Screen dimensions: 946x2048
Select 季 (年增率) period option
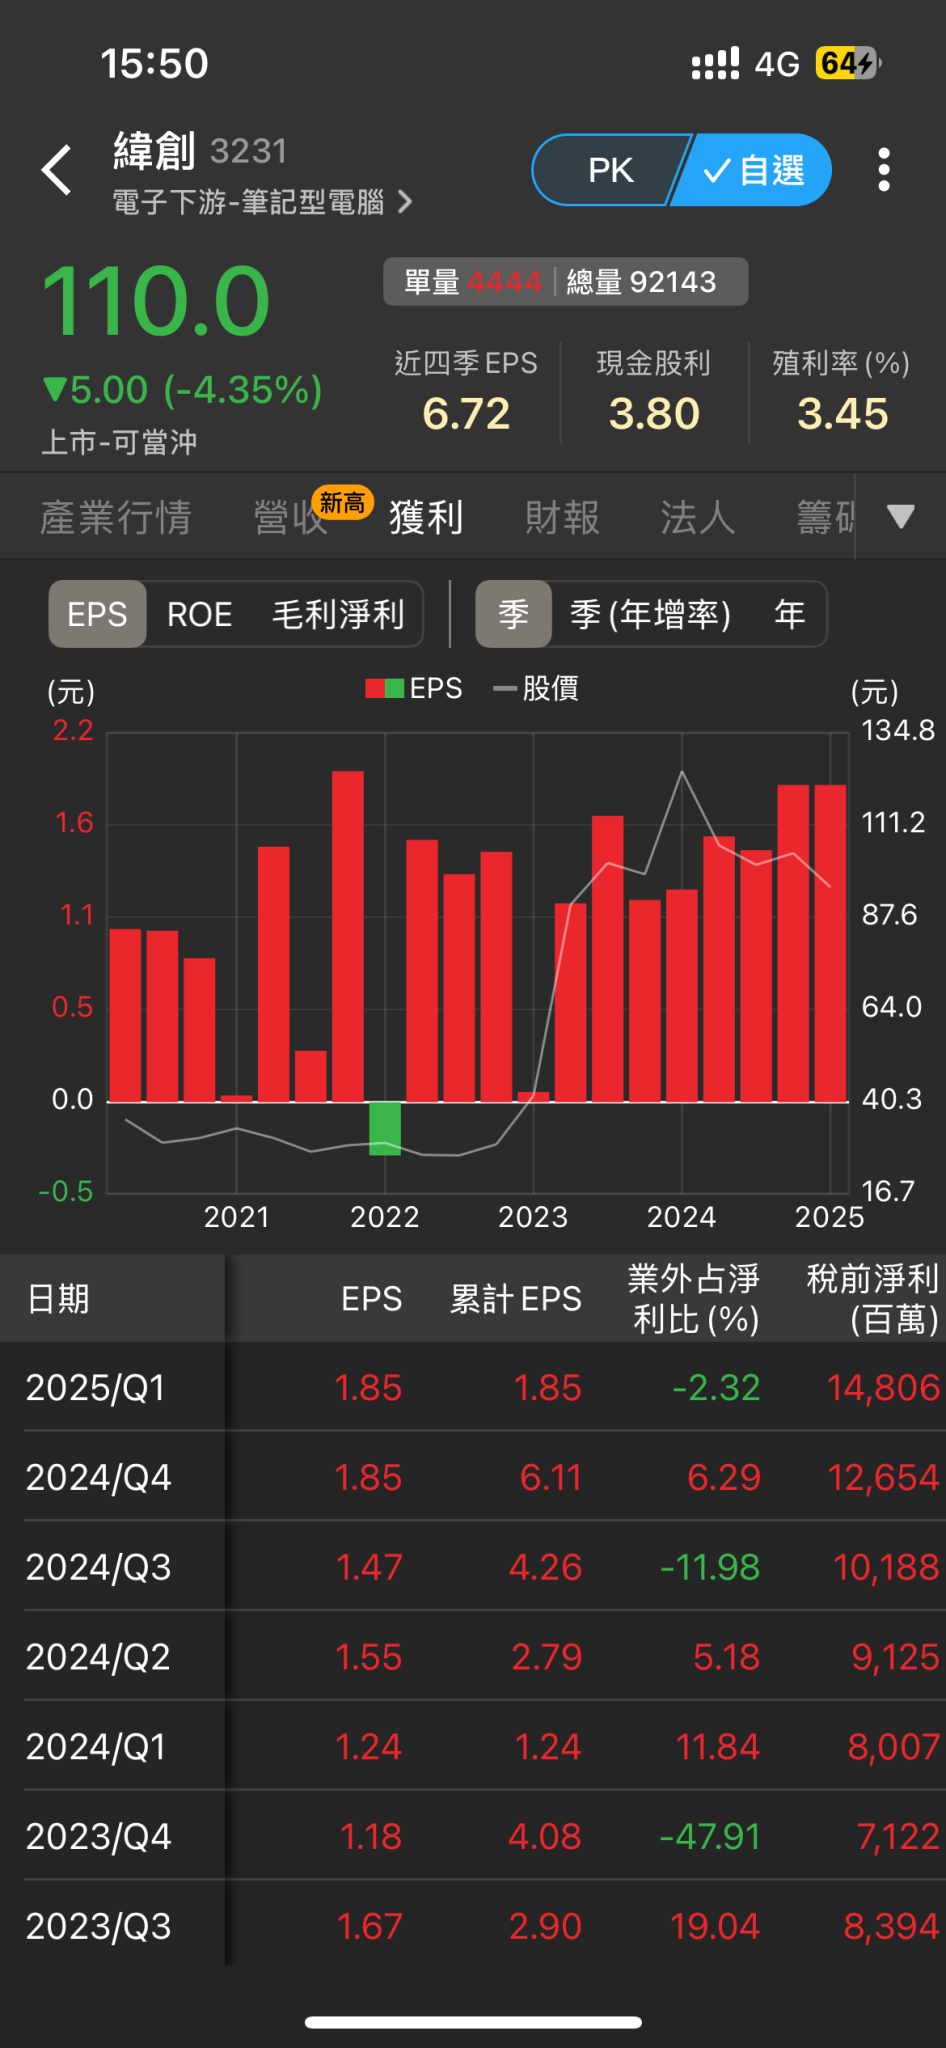650,614
